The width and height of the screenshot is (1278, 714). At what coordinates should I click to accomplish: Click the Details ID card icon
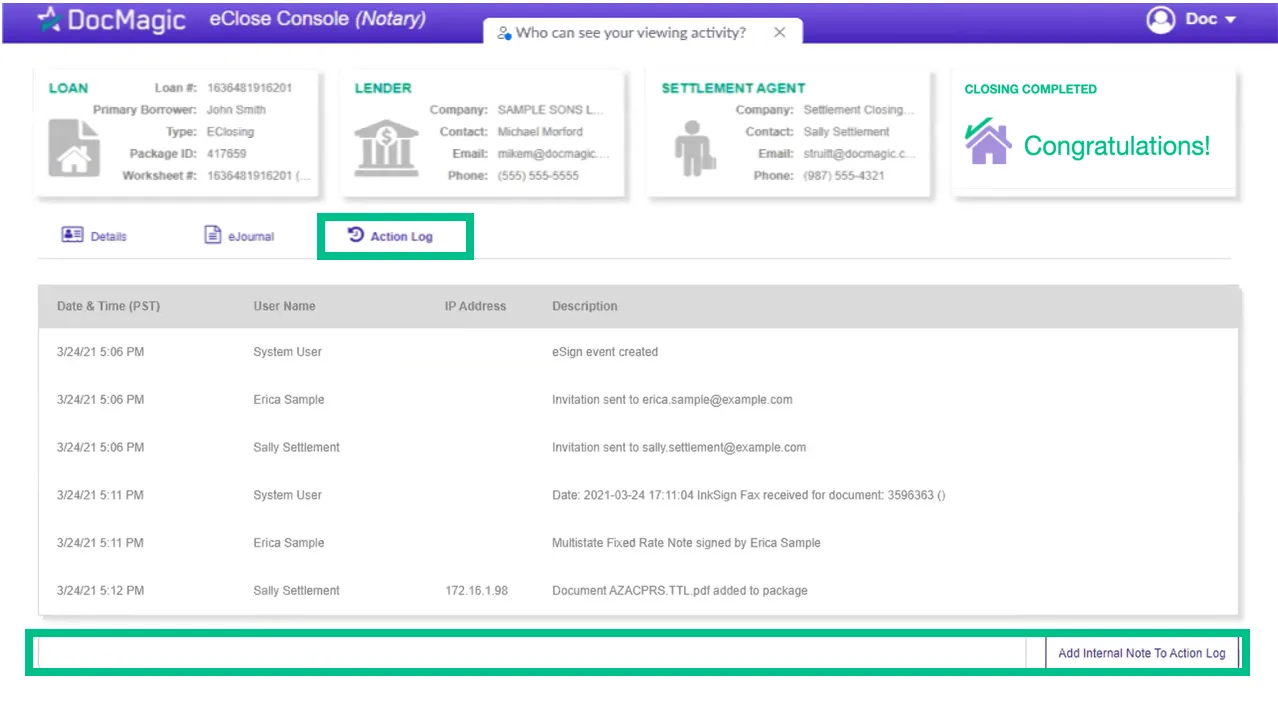click(72, 235)
